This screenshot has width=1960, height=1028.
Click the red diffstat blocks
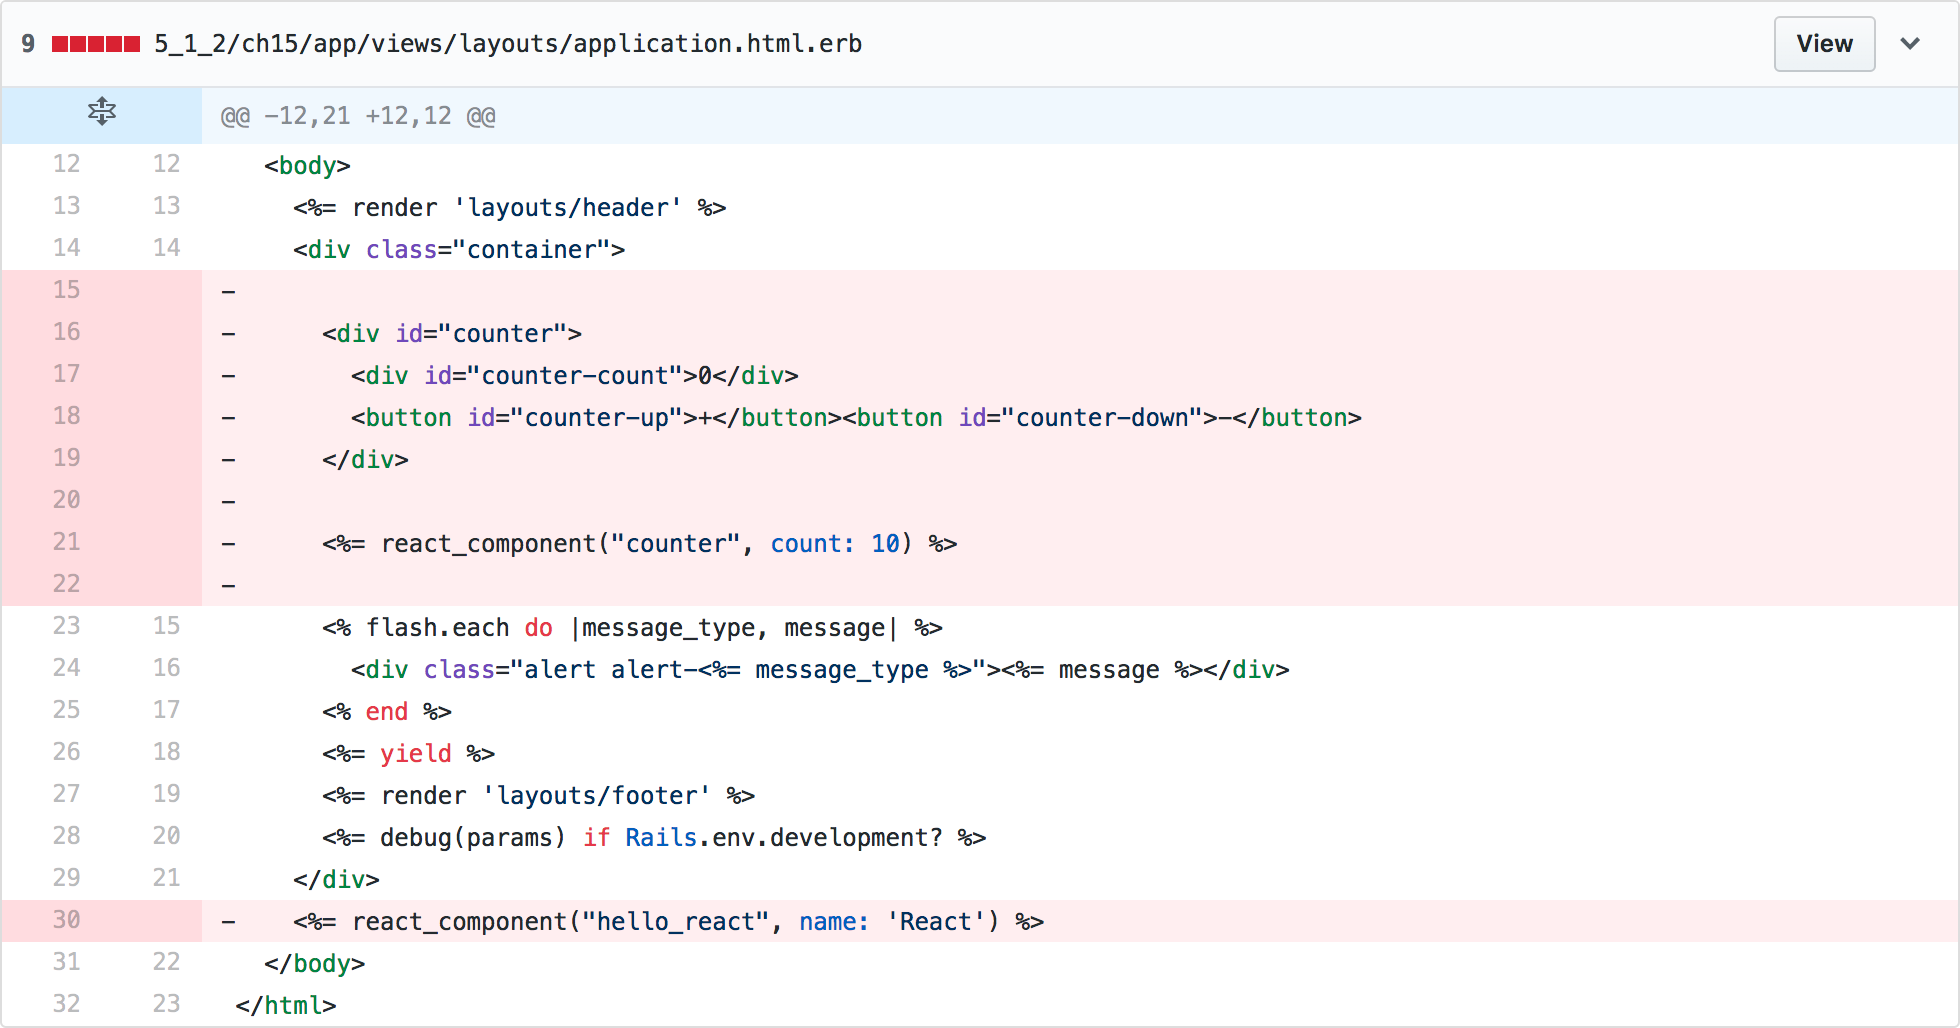click(x=96, y=44)
